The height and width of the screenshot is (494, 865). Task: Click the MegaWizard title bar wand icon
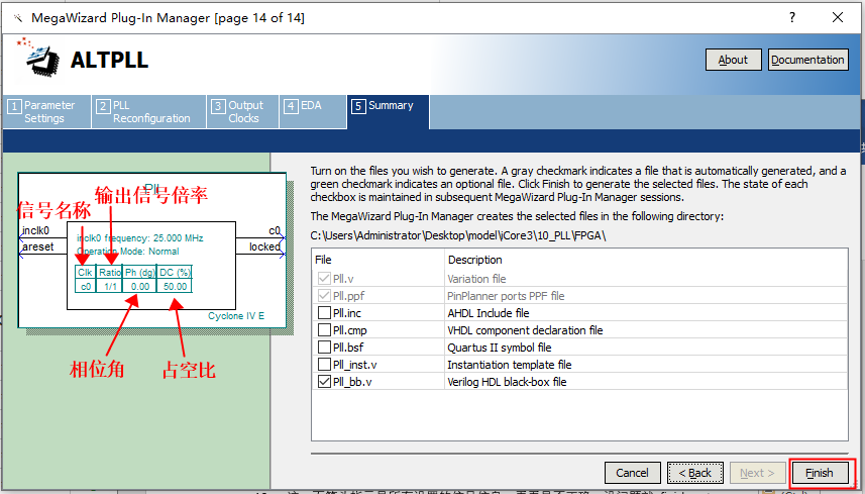16,18
